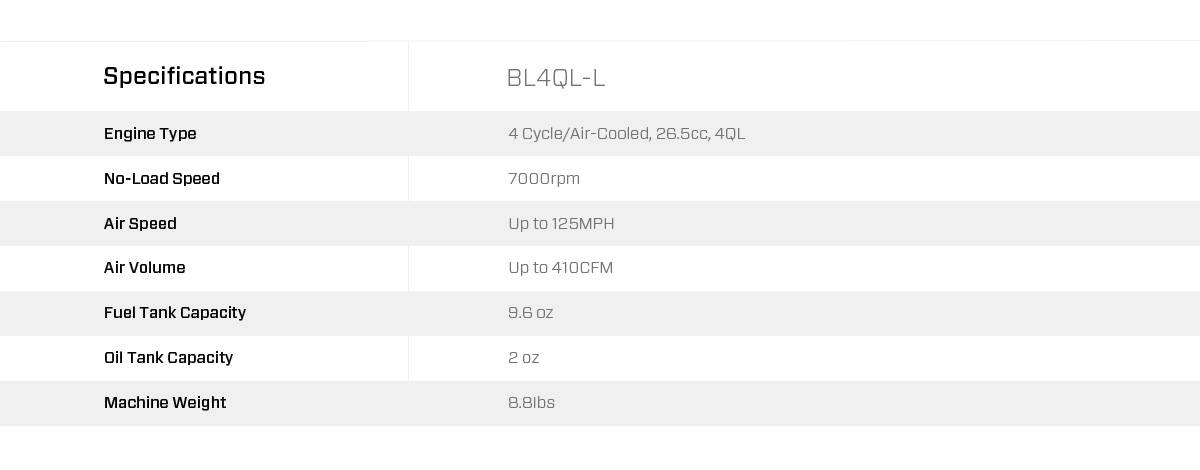This screenshot has width=1200, height=470.
Task: Select the BL4QL-L model name header
Action: 556,77
